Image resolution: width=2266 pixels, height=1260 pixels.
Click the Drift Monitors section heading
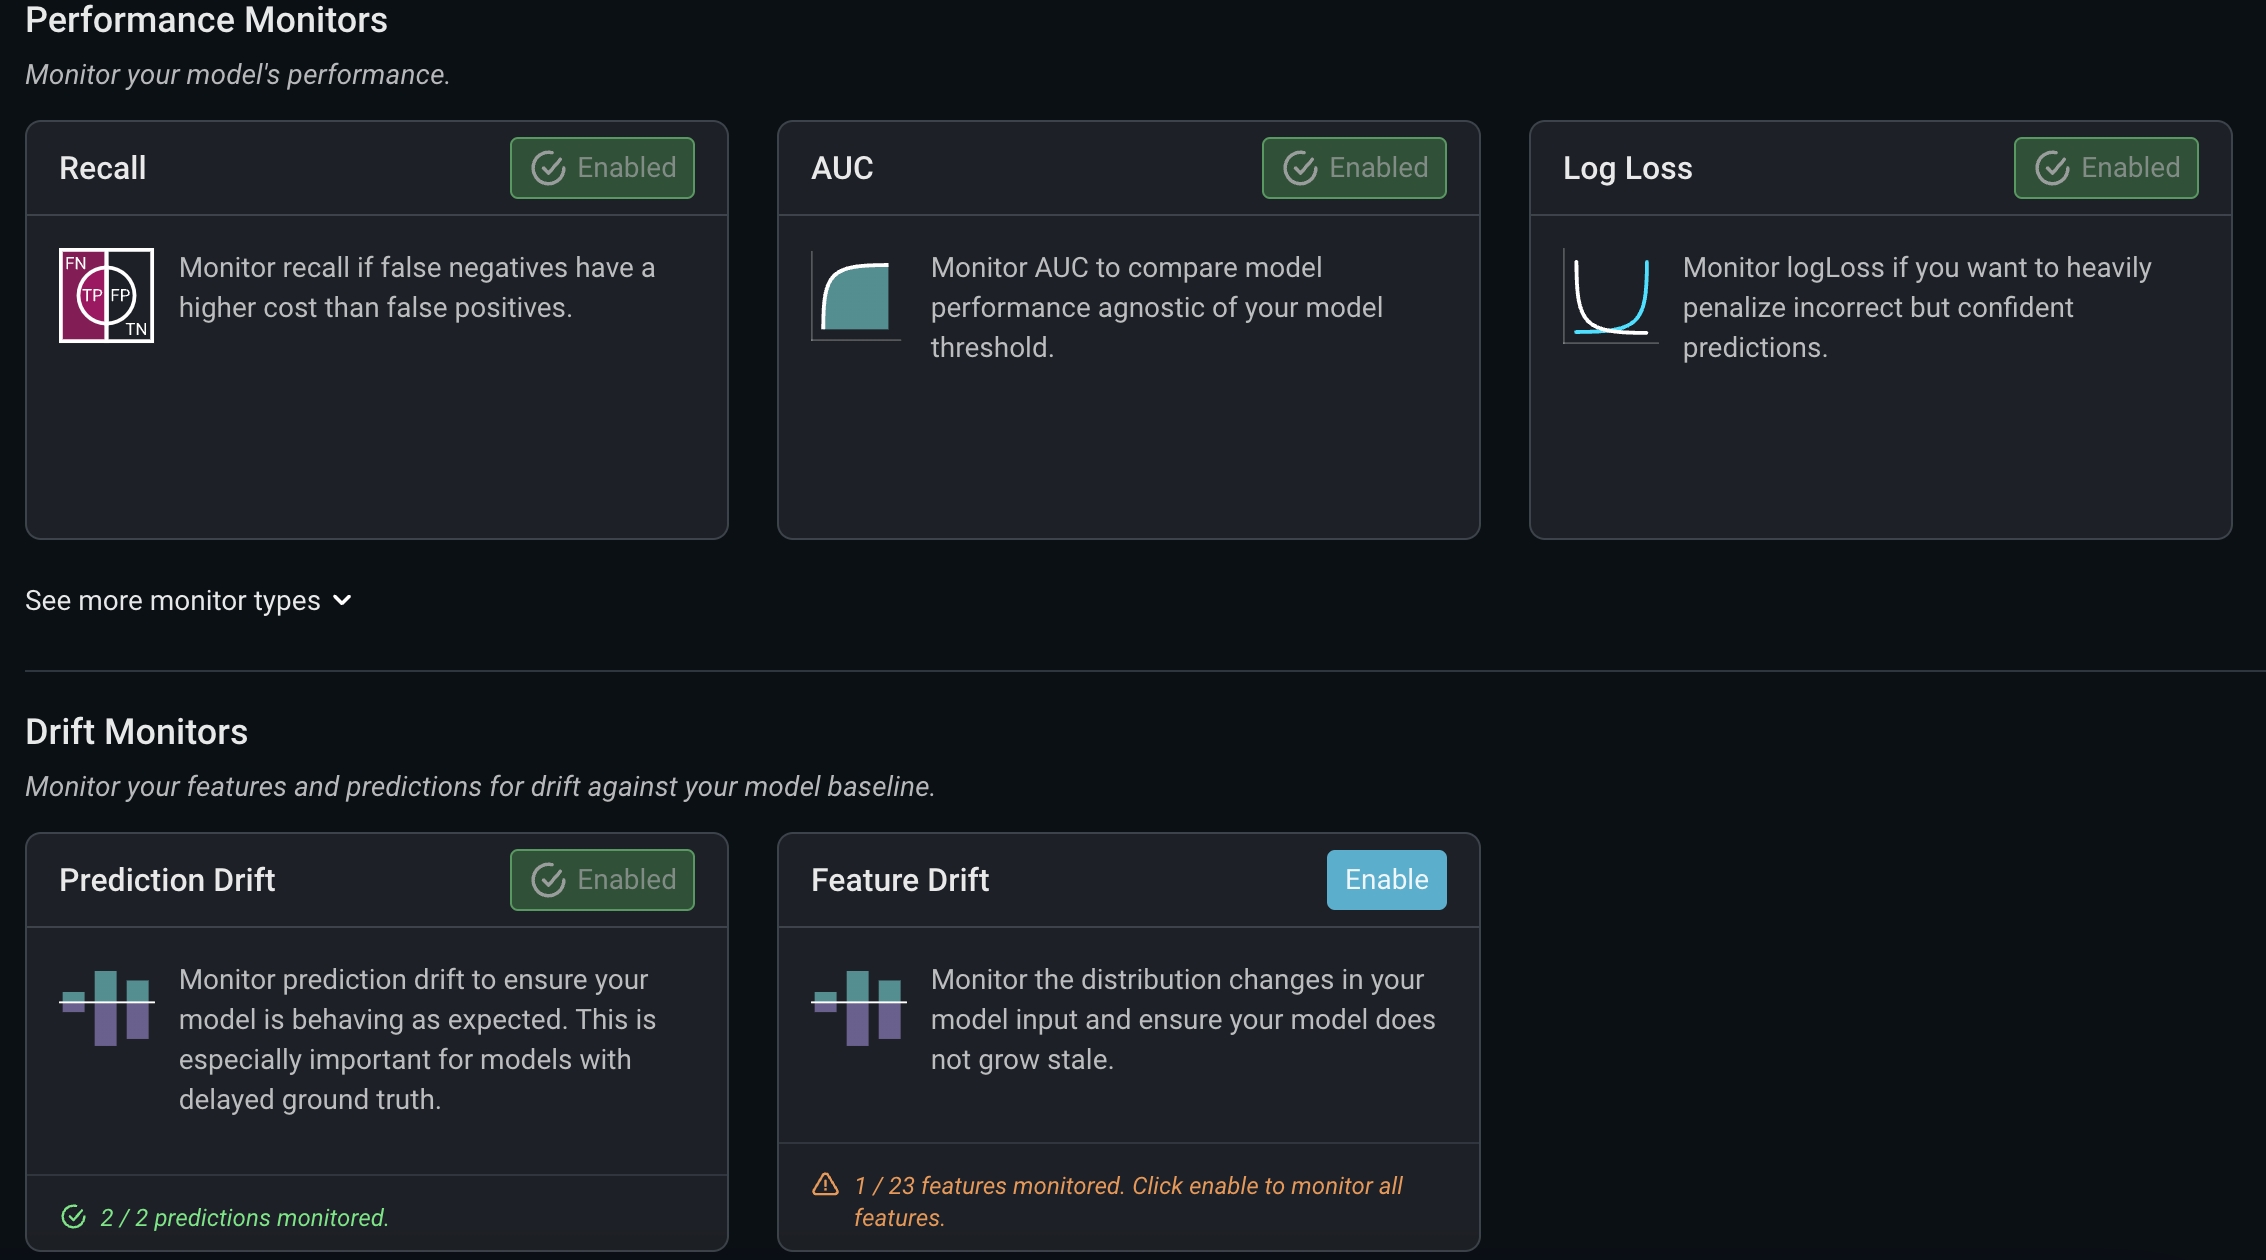[137, 732]
